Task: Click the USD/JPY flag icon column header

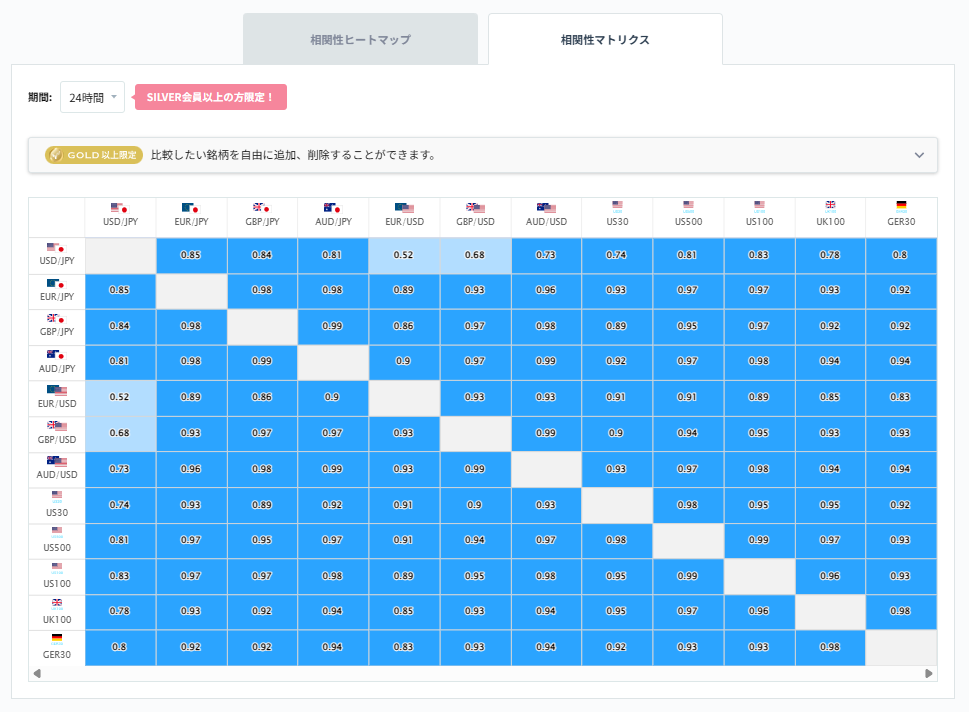Action: (118, 207)
